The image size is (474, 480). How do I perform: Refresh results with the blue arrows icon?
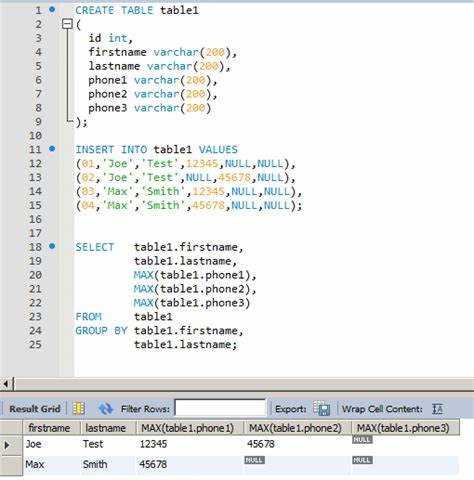pos(106,408)
